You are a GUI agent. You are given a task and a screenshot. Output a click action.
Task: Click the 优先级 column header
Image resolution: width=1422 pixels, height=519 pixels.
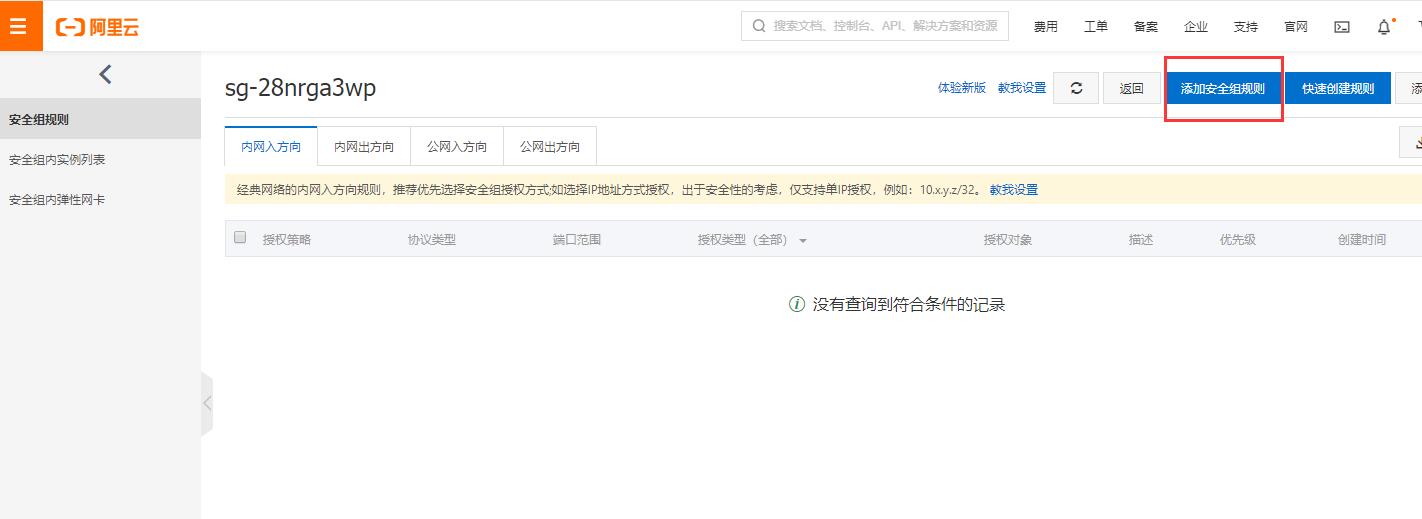(1238, 240)
